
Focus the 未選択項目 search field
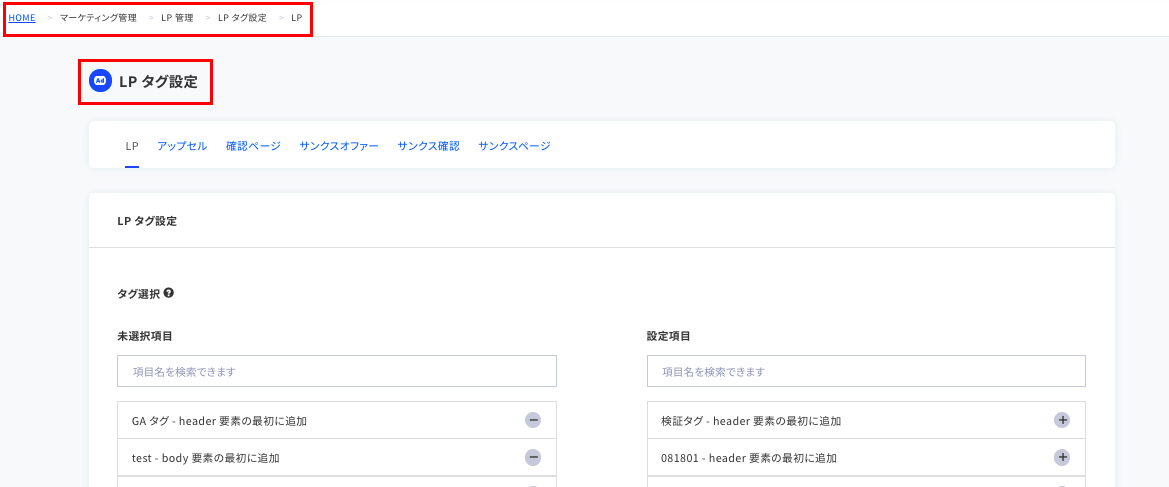point(337,371)
